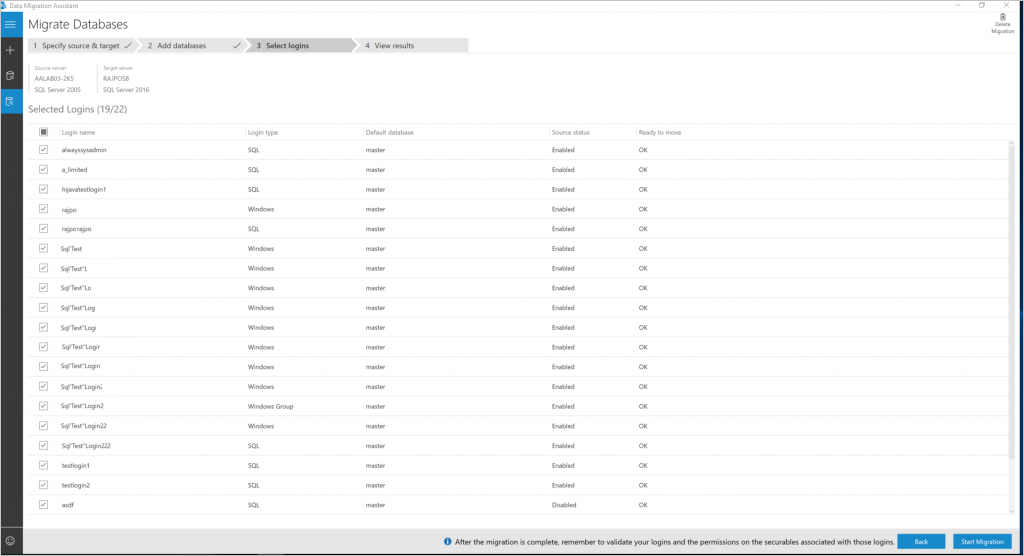Uncheck the Windows Group login checkbox
1024x556 pixels.
(44, 406)
